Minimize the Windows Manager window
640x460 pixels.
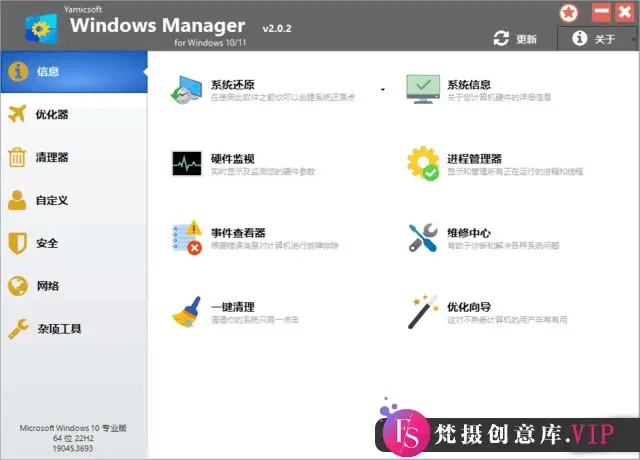point(601,12)
